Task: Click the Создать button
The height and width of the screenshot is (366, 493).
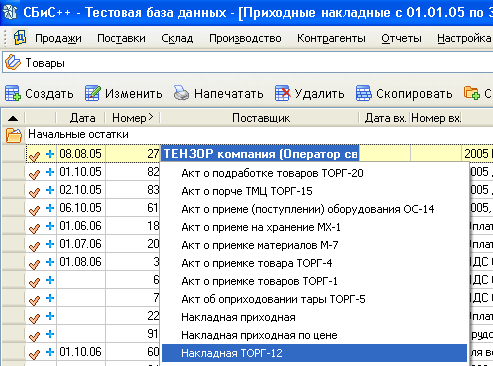Action: click(39, 93)
